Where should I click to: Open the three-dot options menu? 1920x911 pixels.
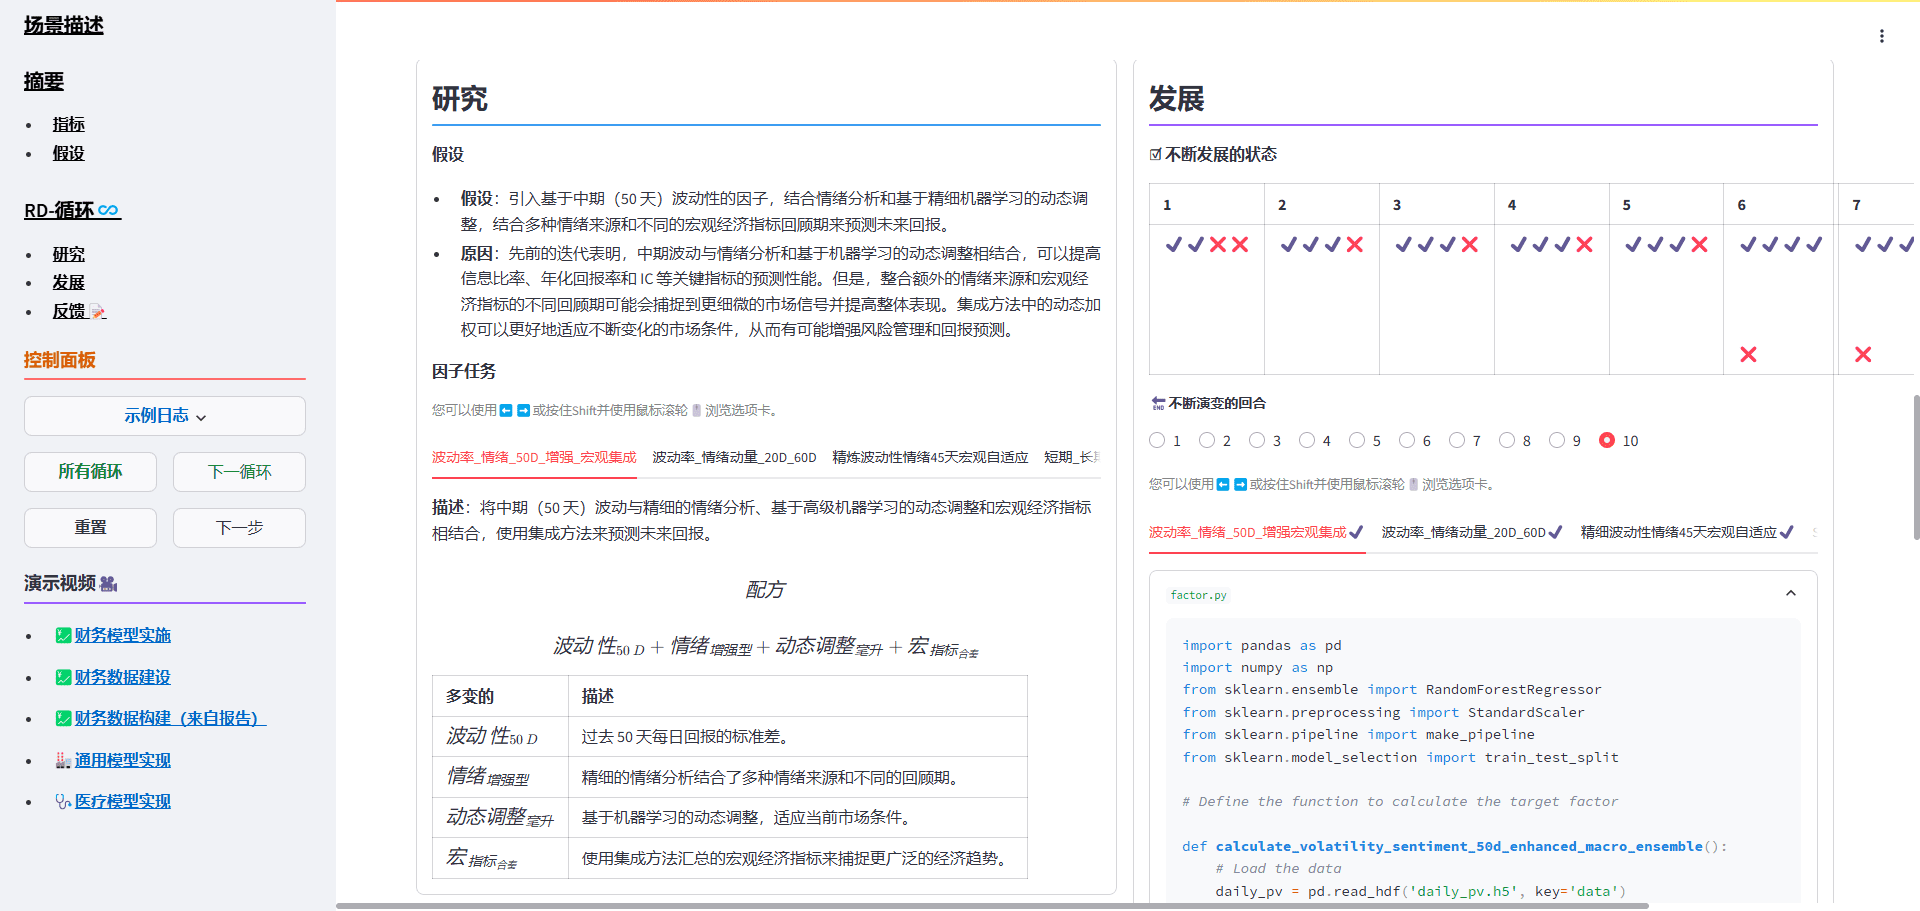[1881, 36]
